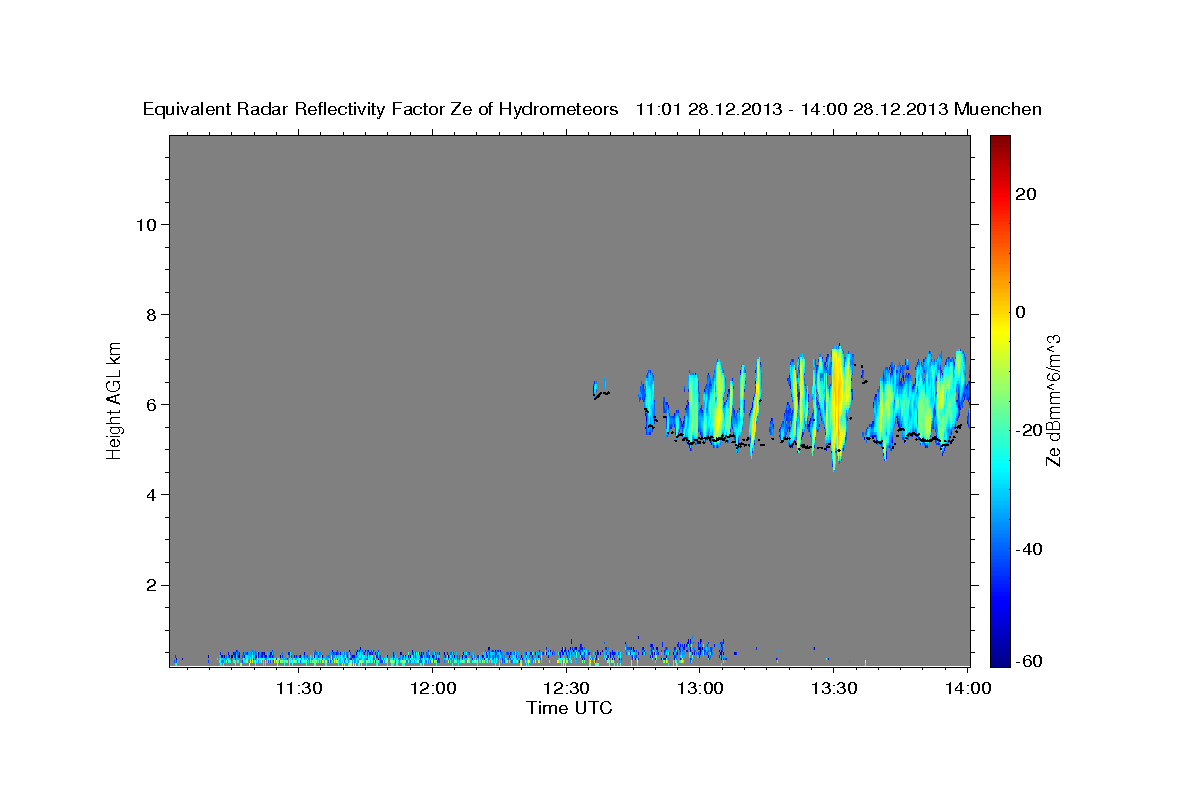The image size is (1200, 800).
Task: Click the '12:00' time tick label
Action: (433, 688)
